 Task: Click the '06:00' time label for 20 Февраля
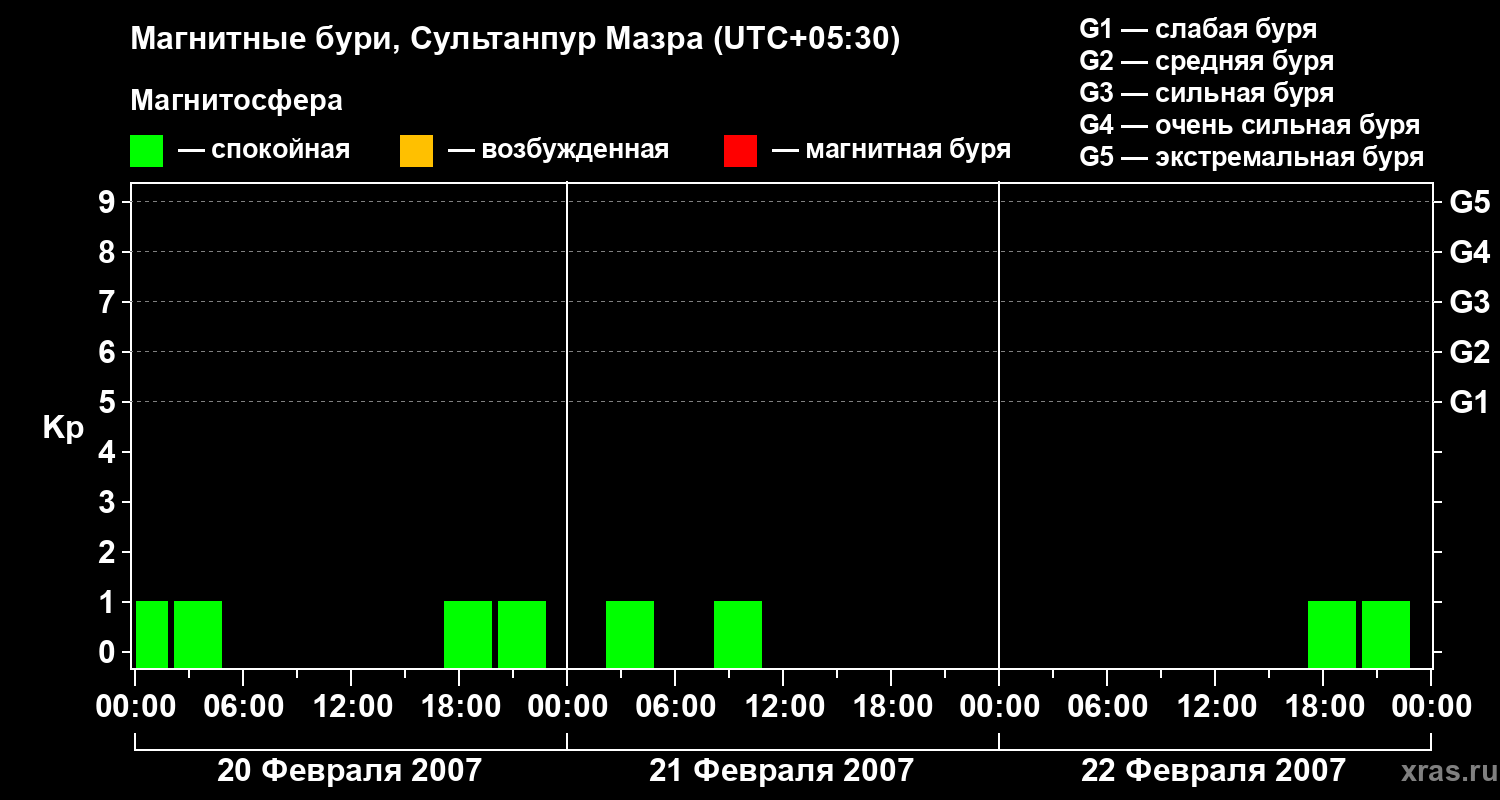(x=243, y=707)
